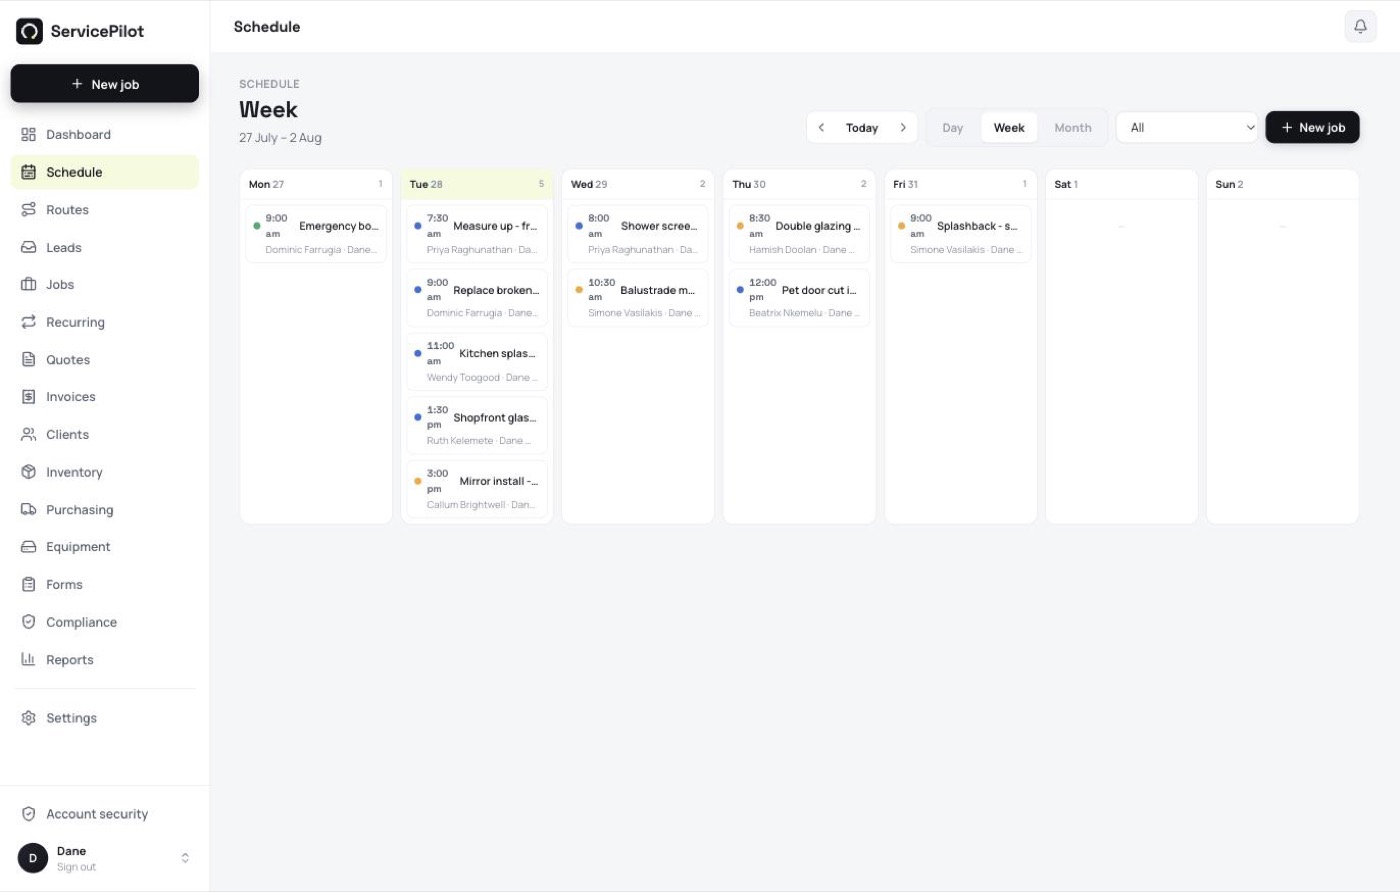
Task: Expand the Dane user account menu
Action: (x=185, y=858)
